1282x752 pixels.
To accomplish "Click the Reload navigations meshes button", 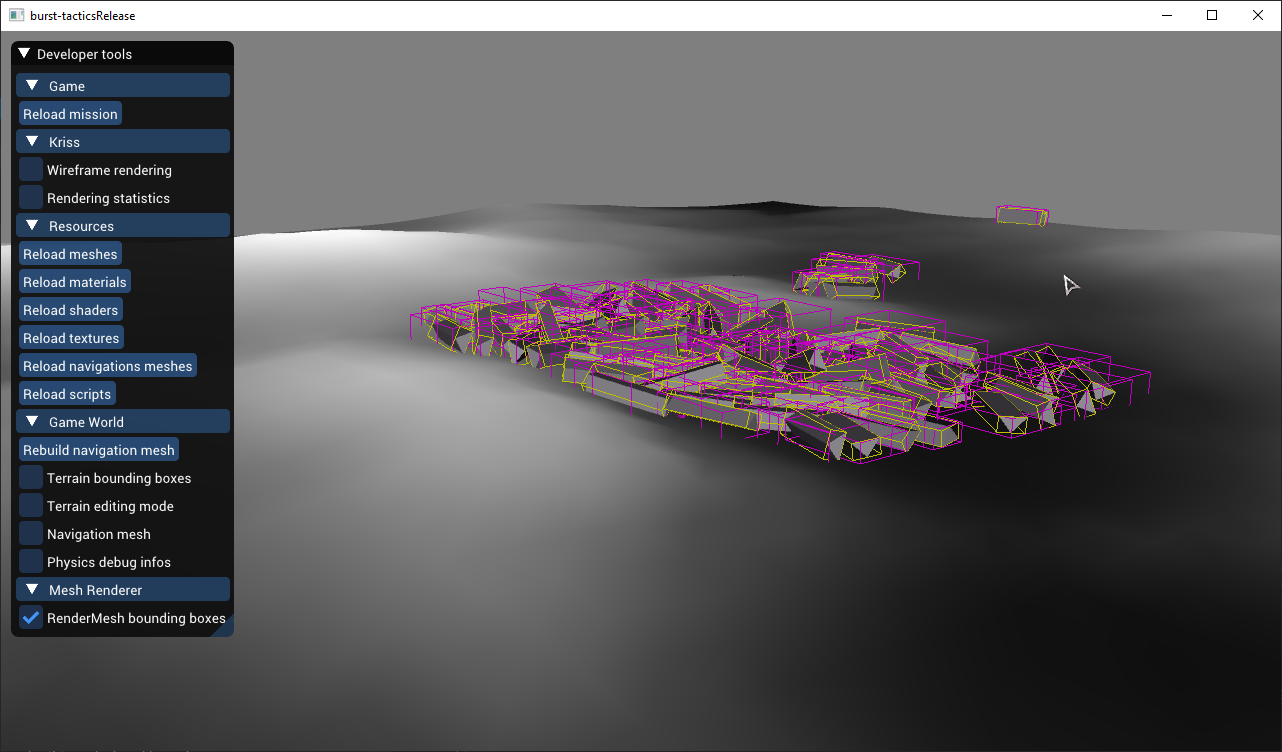I will coord(108,366).
